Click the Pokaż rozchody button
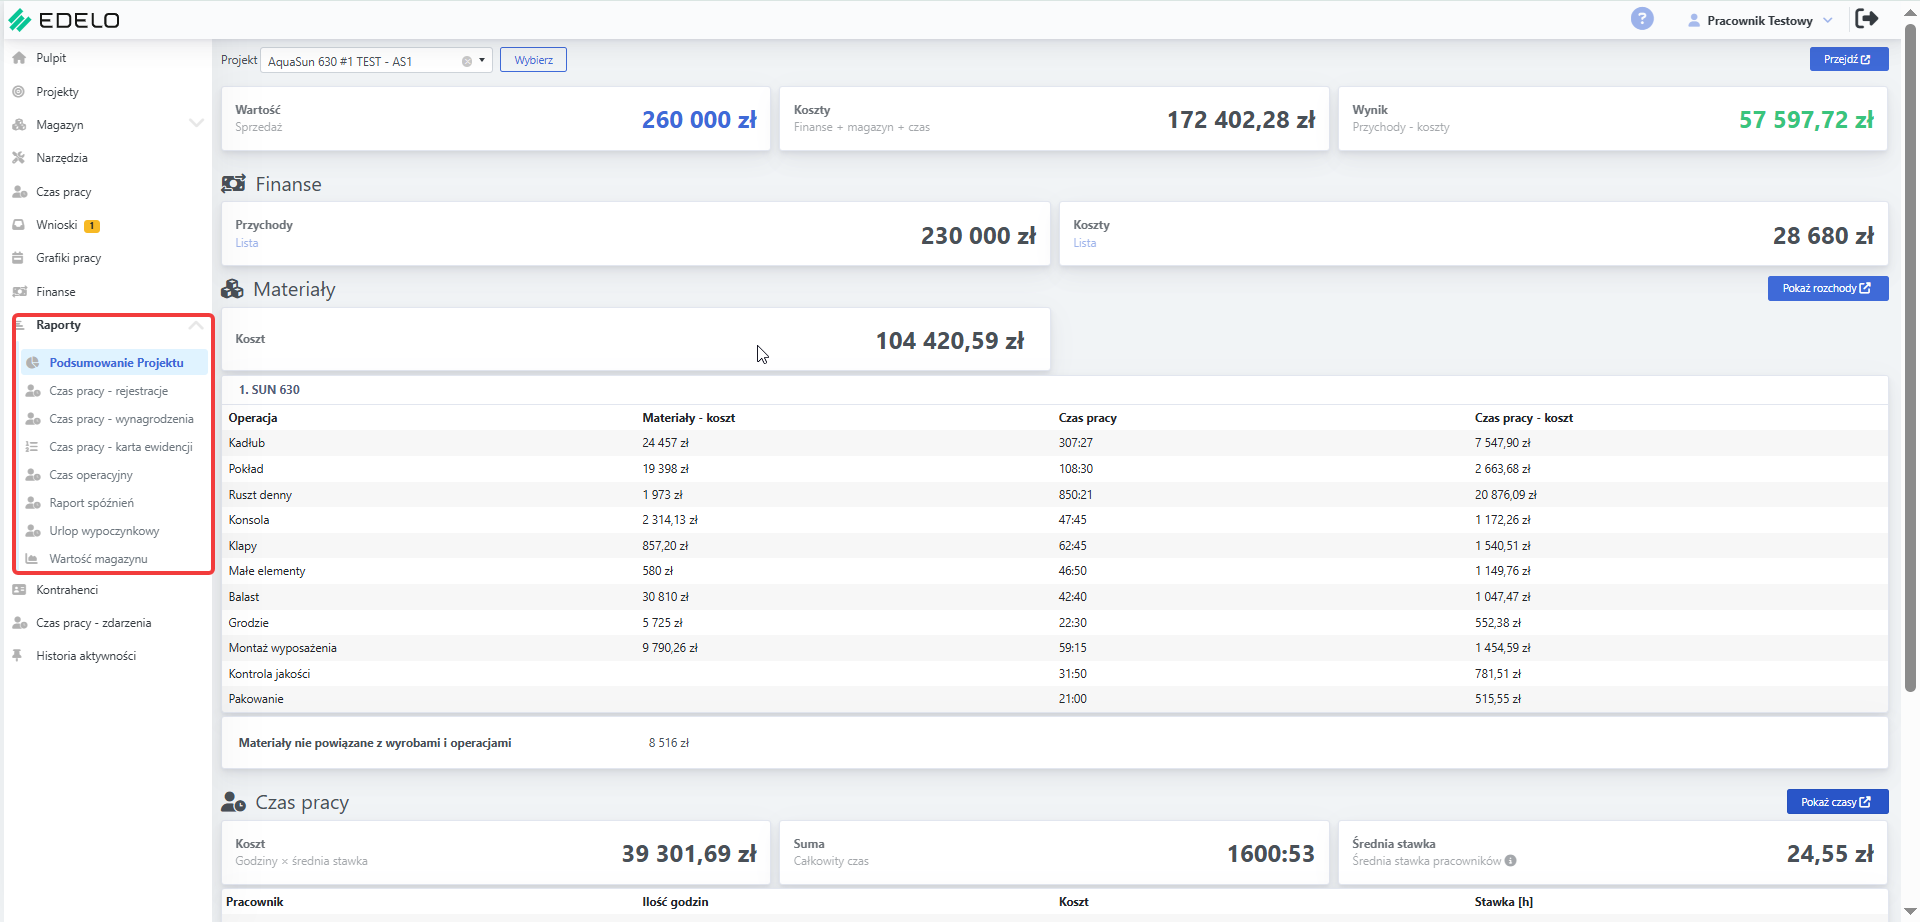 (1827, 288)
